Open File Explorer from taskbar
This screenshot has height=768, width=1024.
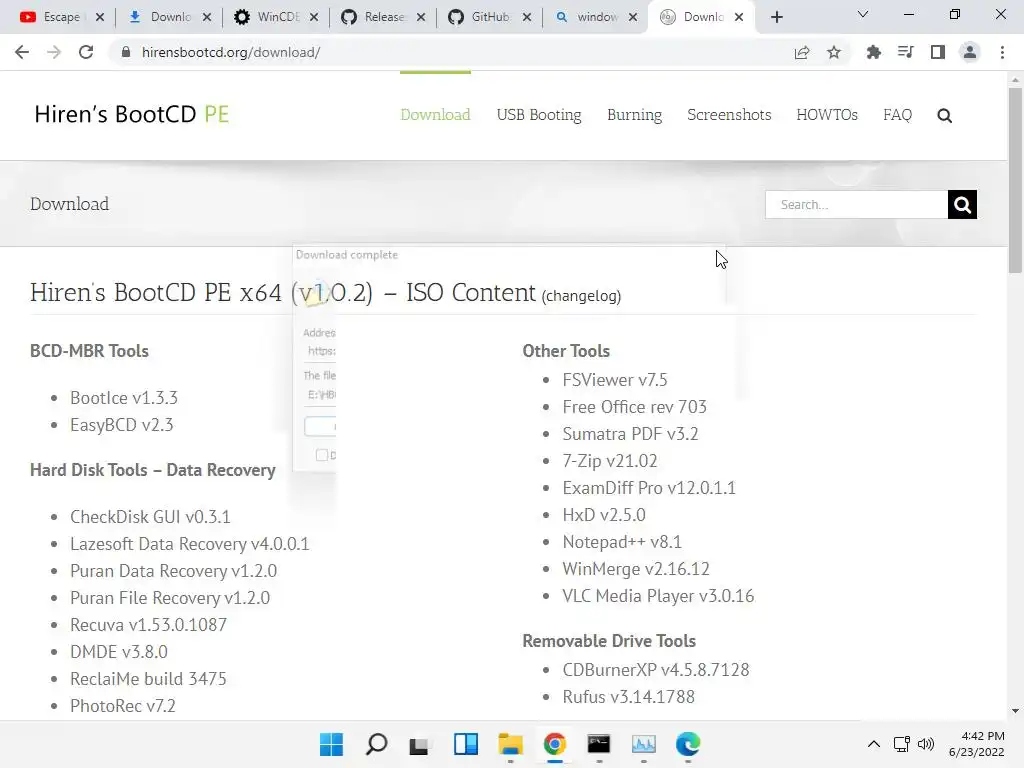(x=510, y=744)
